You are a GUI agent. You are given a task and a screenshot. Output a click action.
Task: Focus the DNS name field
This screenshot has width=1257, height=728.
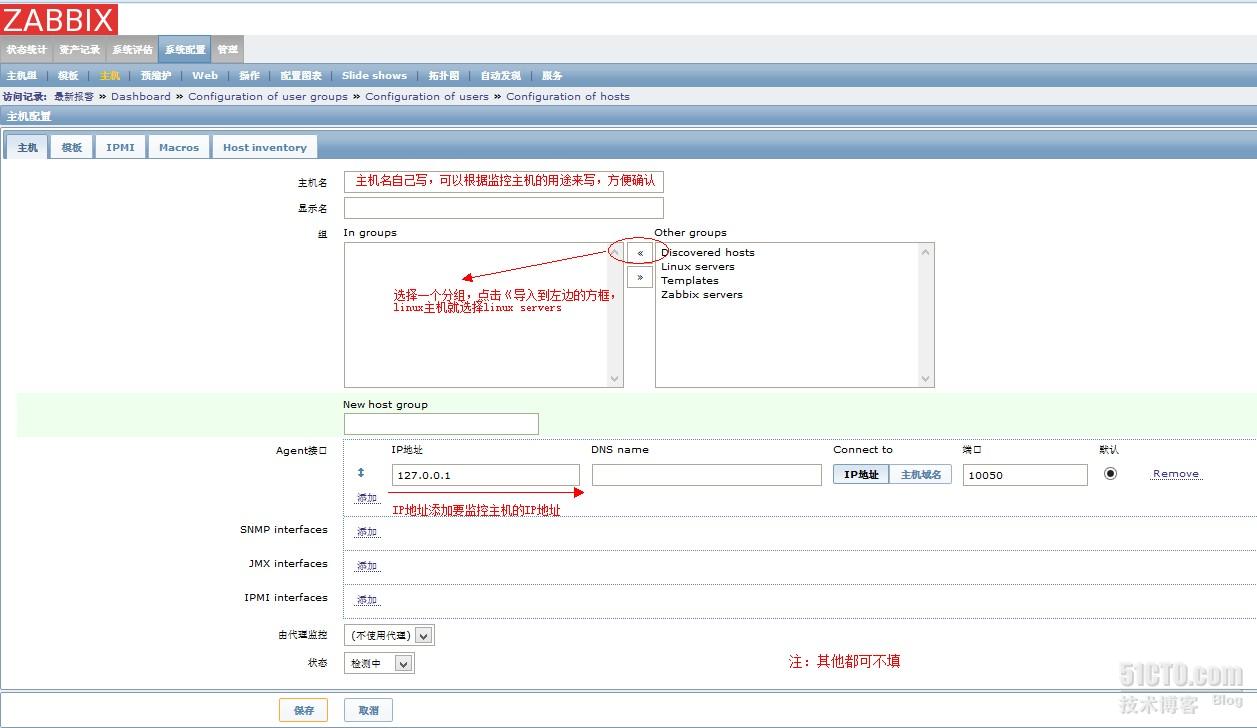click(707, 475)
